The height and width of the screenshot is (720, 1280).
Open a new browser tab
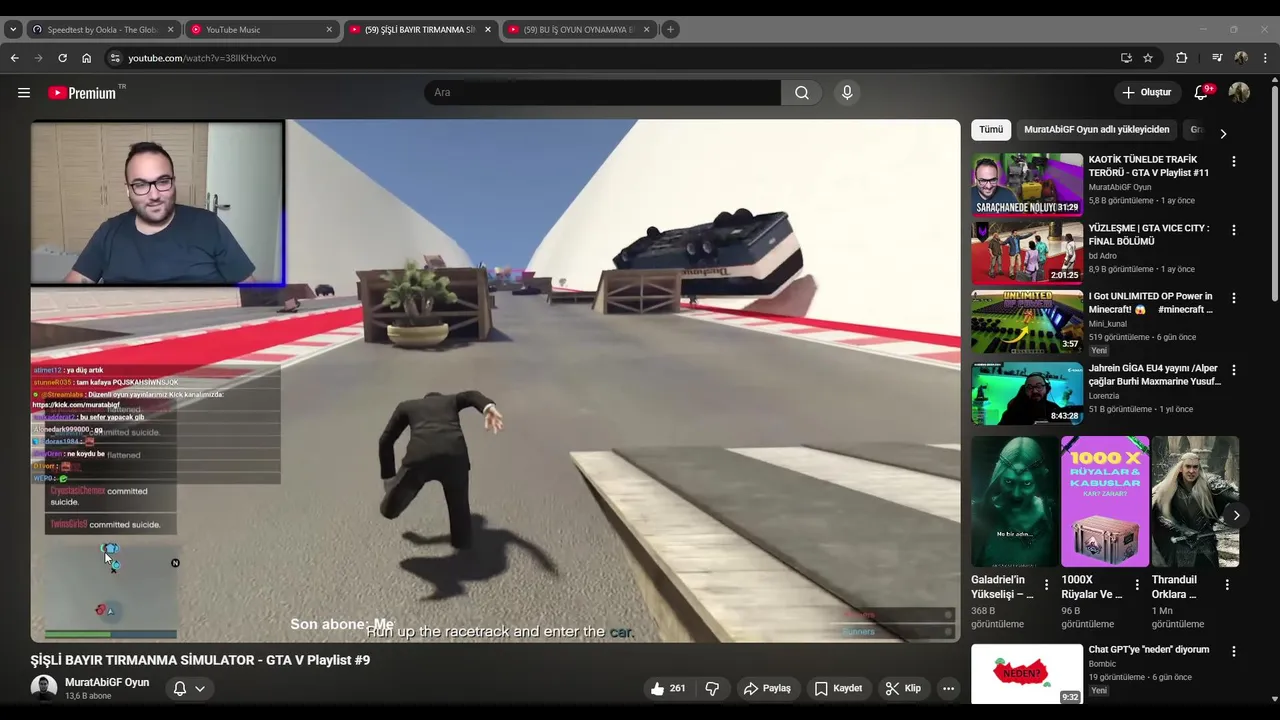tap(670, 30)
